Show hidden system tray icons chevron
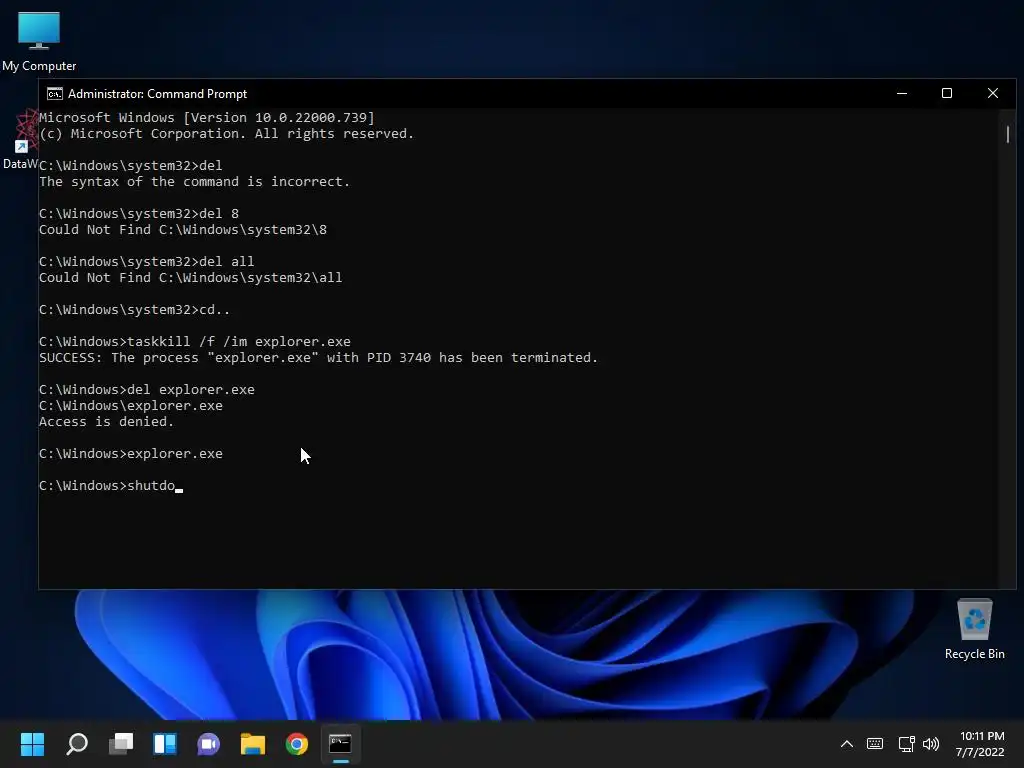Viewport: 1024px width, 768px height. [846, 744]
